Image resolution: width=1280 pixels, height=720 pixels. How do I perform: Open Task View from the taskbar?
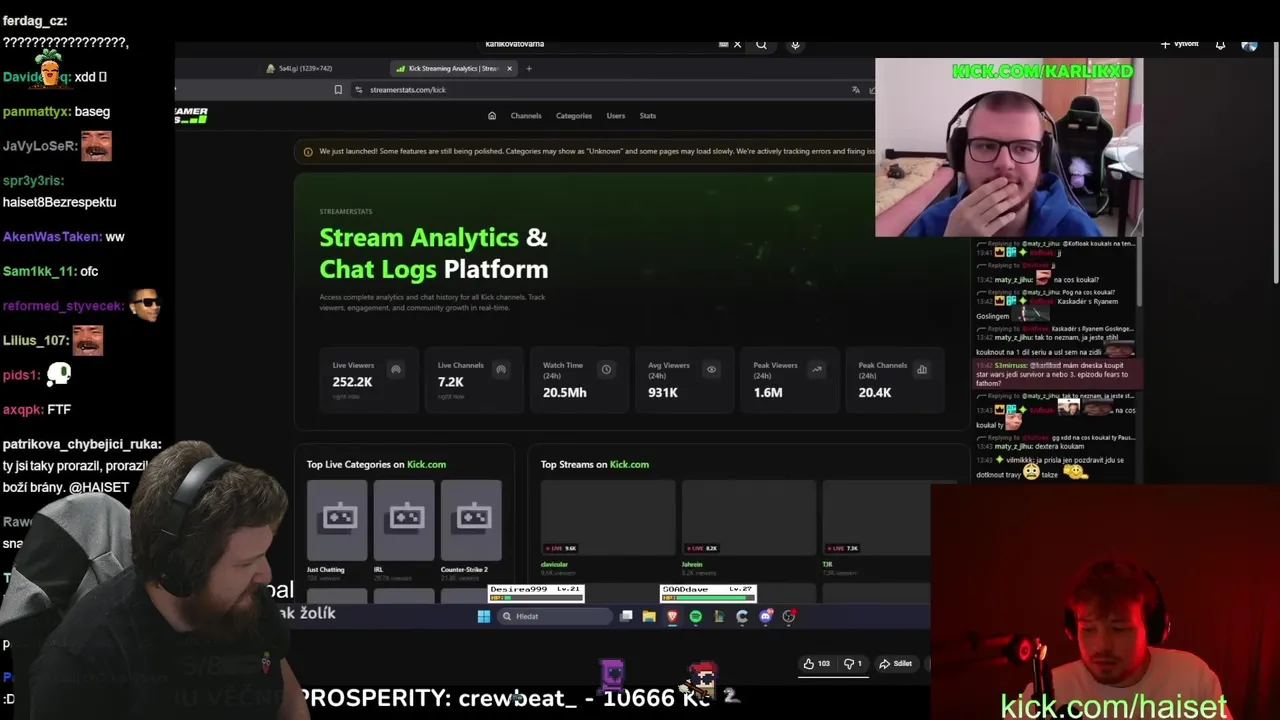point(626,617)
